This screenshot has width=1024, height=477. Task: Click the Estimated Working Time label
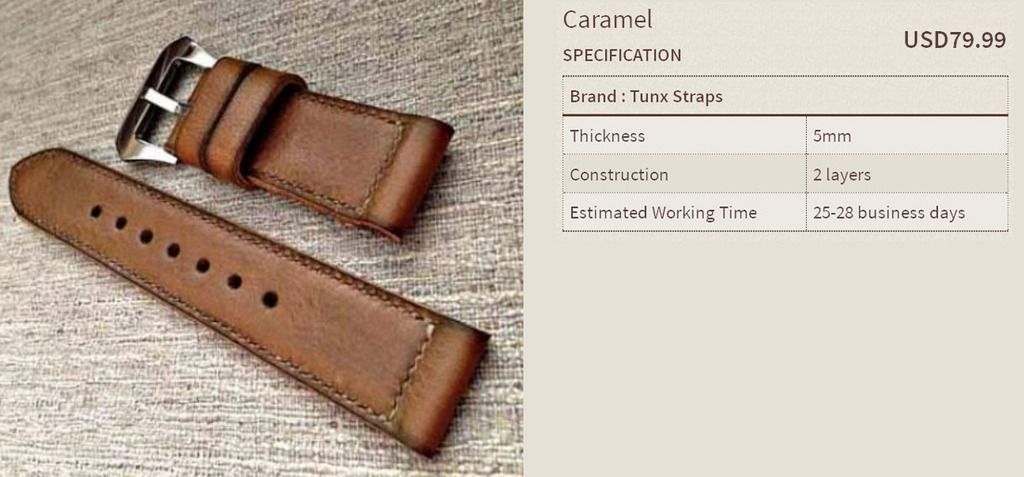[x=663, y=213]
